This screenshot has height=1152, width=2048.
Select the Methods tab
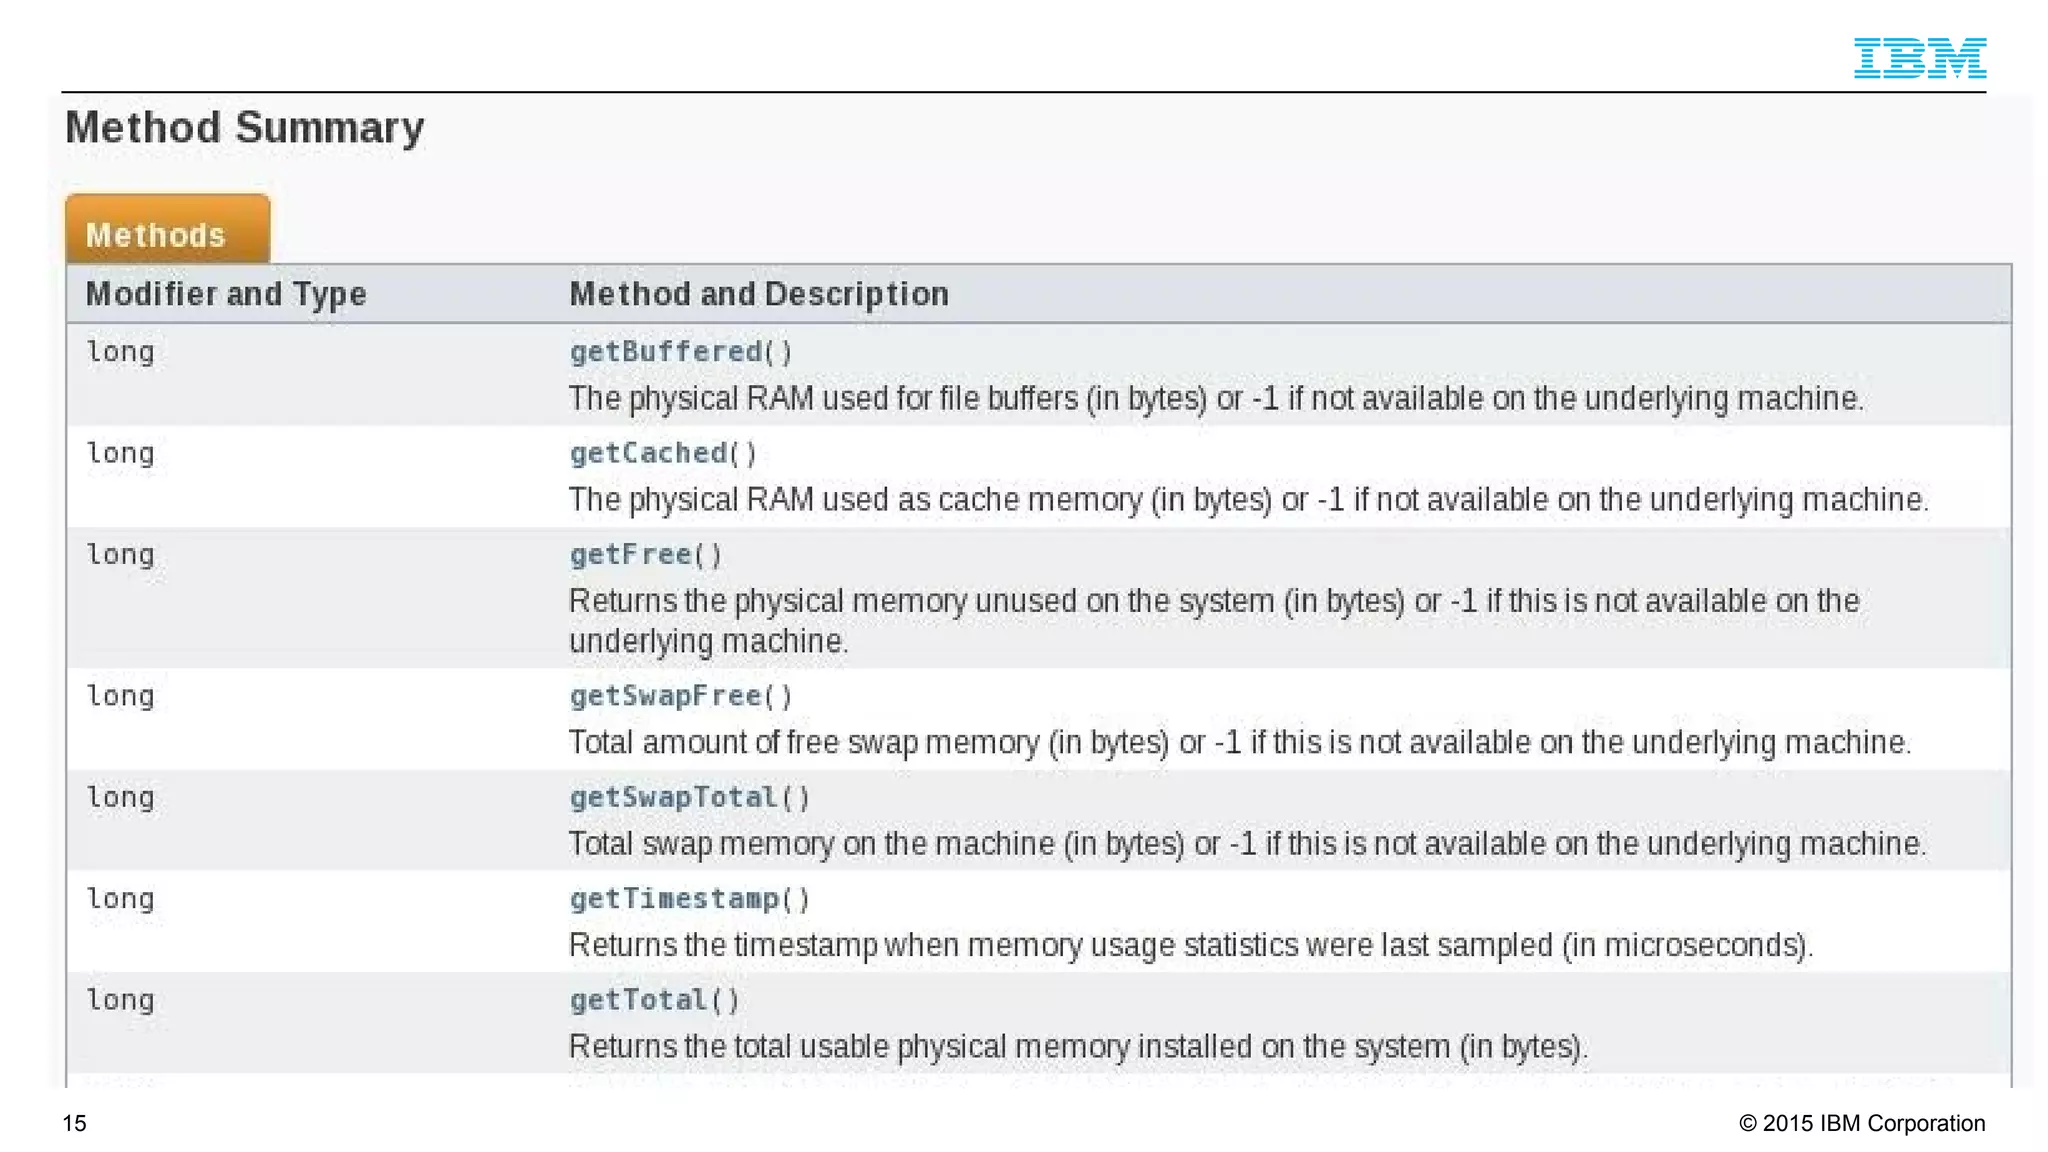tap(167, 230)
